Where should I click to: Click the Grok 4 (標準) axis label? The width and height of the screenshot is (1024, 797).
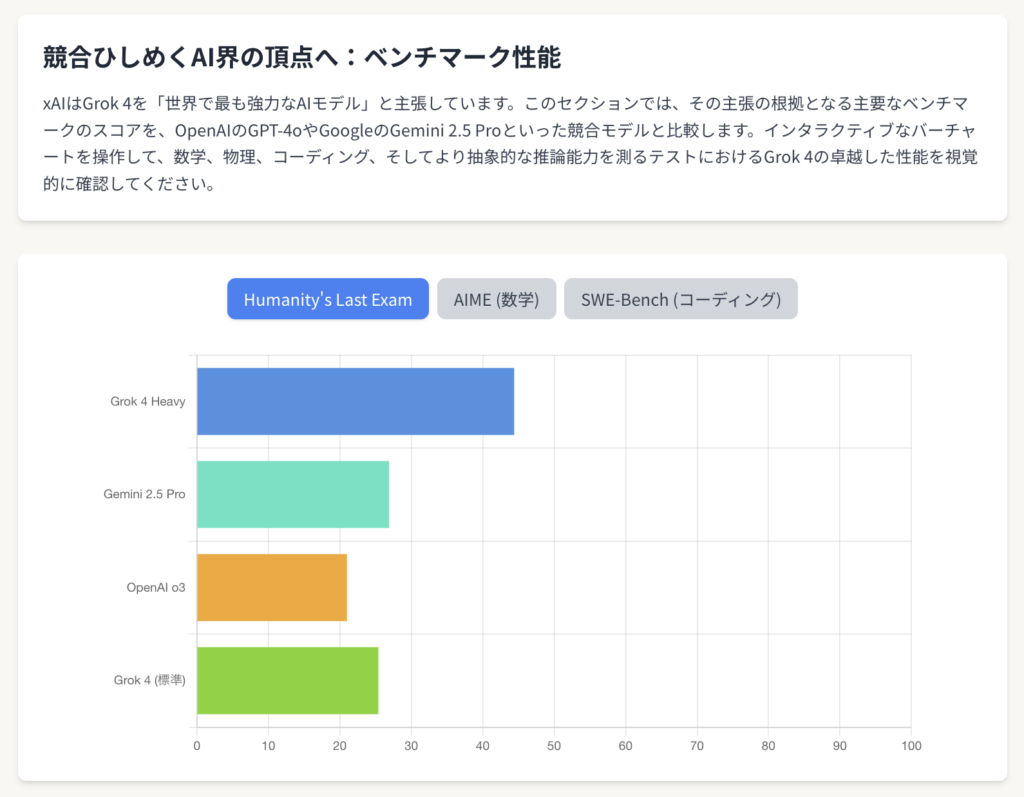pos(150,680)
